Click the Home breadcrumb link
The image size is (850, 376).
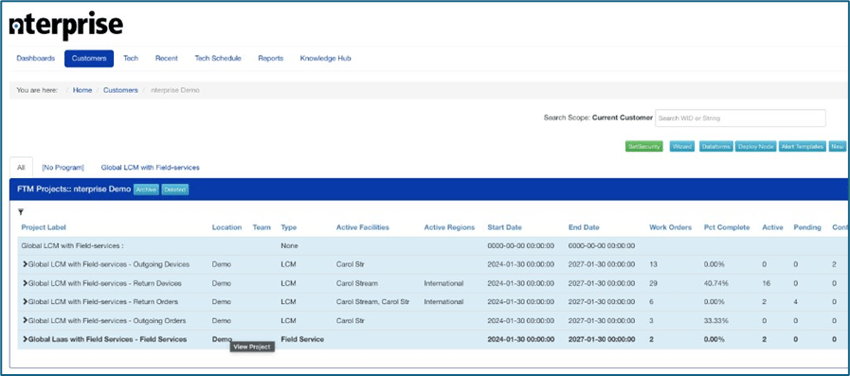point(82,90)
